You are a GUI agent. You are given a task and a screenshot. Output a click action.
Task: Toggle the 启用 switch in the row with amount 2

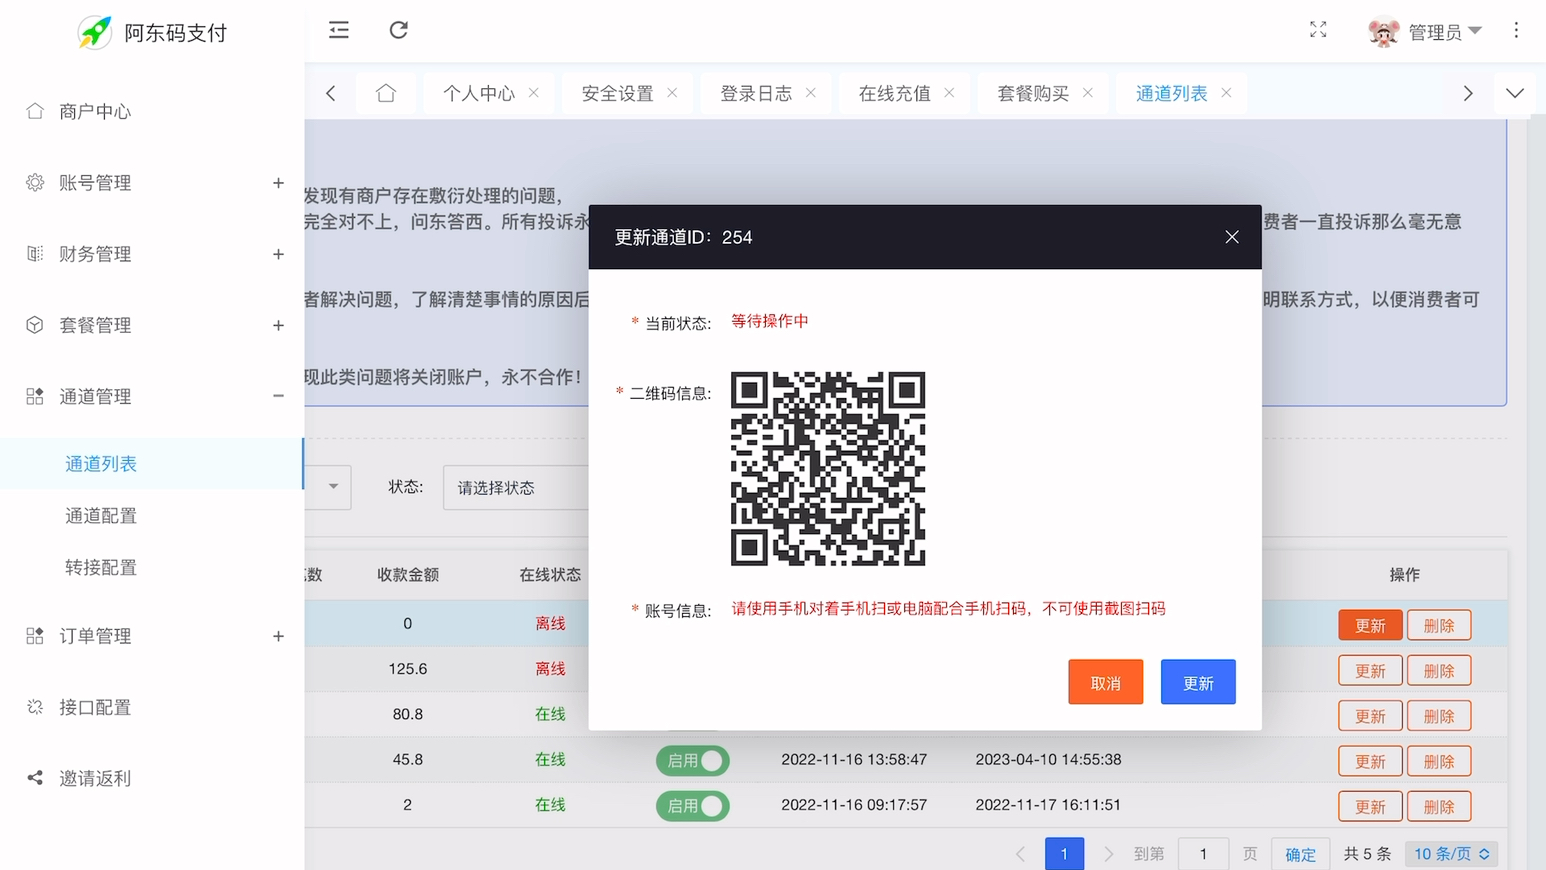click(693, 806)
